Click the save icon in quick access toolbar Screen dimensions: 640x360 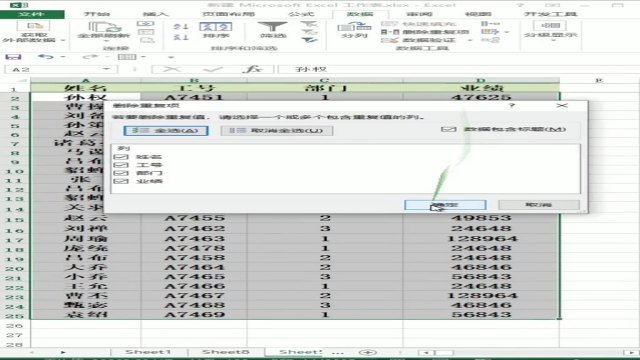[x=13, y=57]
